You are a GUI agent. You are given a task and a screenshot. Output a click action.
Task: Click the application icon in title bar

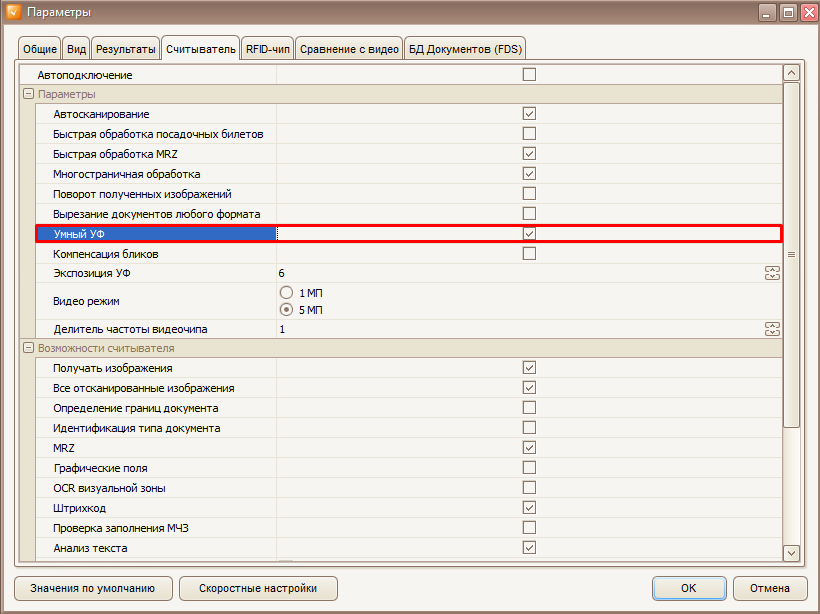tap(14, 12)
